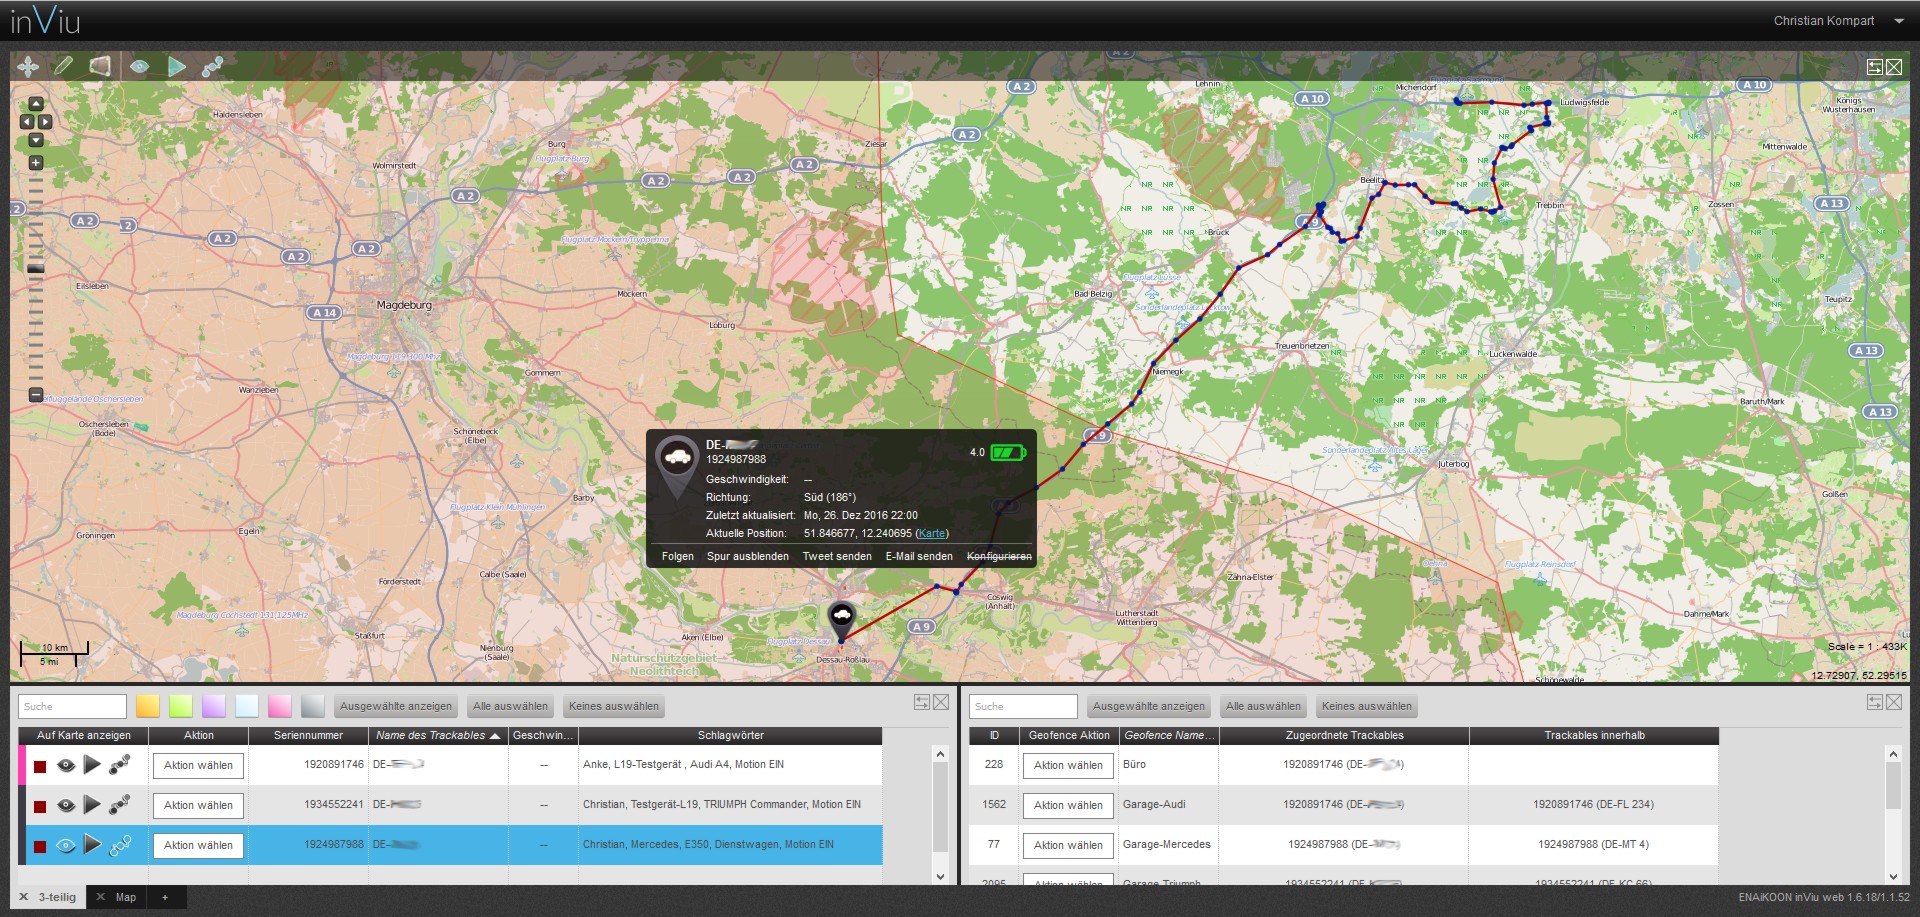Click the trackables list search field
The width and height of the screenshot is (1920, 917).
72,706
